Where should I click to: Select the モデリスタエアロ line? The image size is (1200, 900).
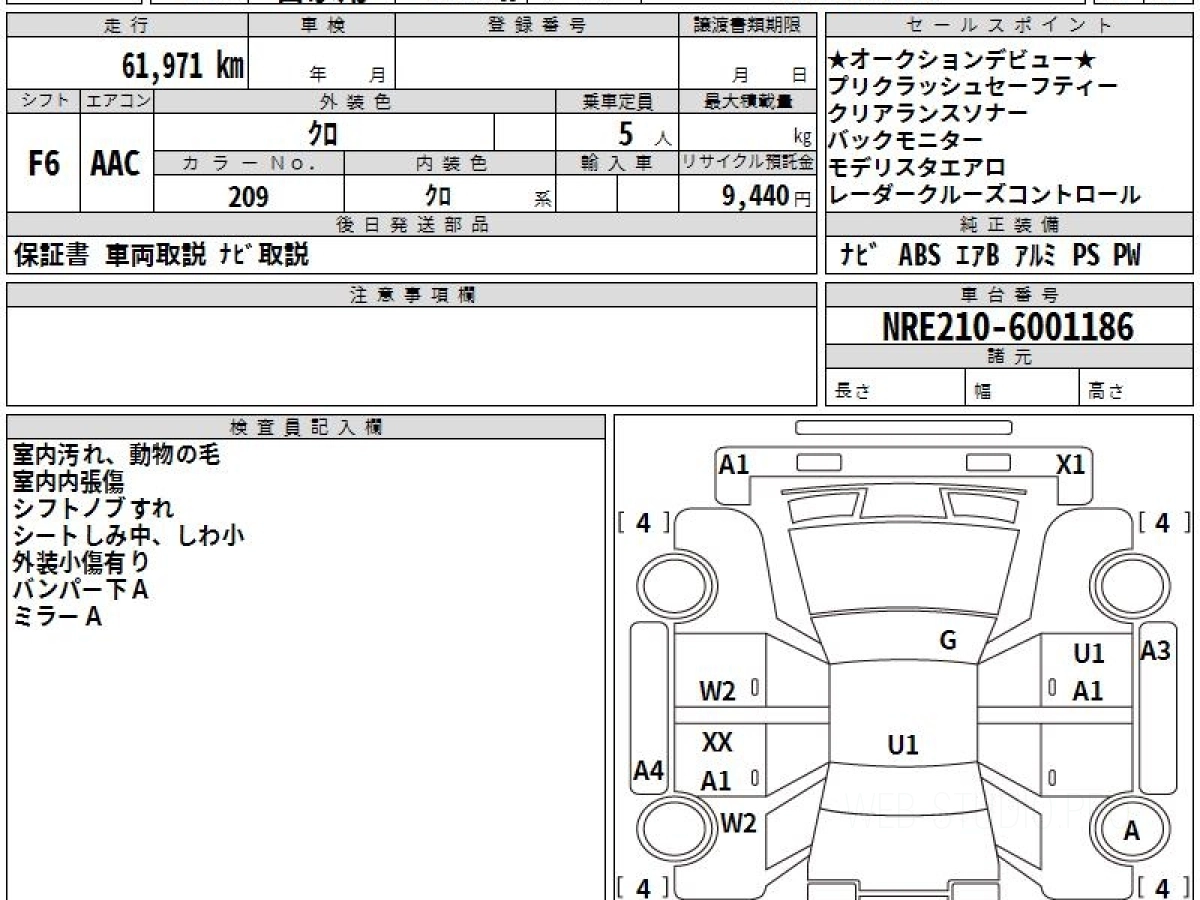click(x=916, y=168)
